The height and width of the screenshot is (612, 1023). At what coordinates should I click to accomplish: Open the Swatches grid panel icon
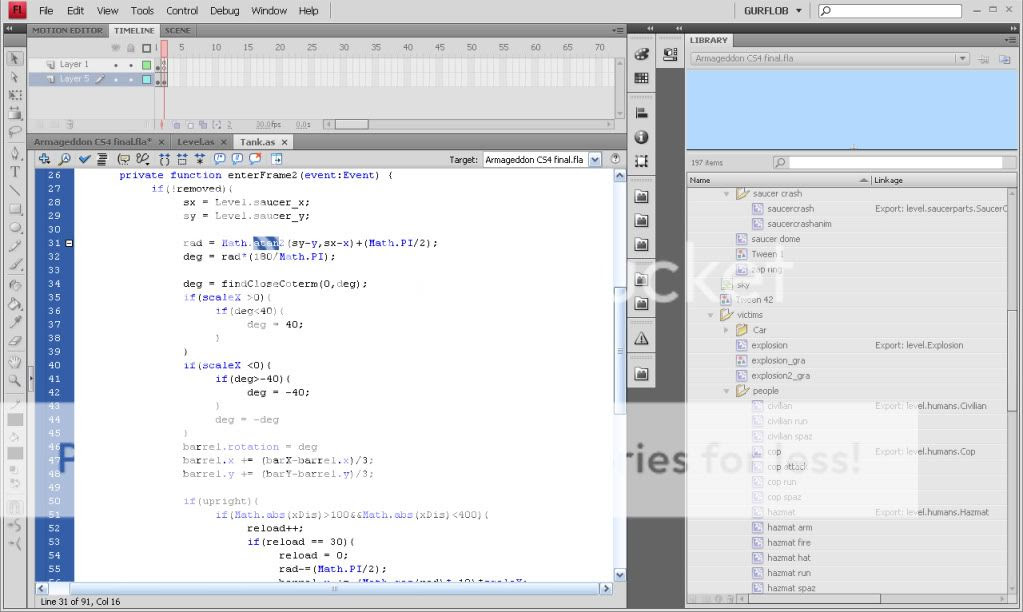pos(641,78)
